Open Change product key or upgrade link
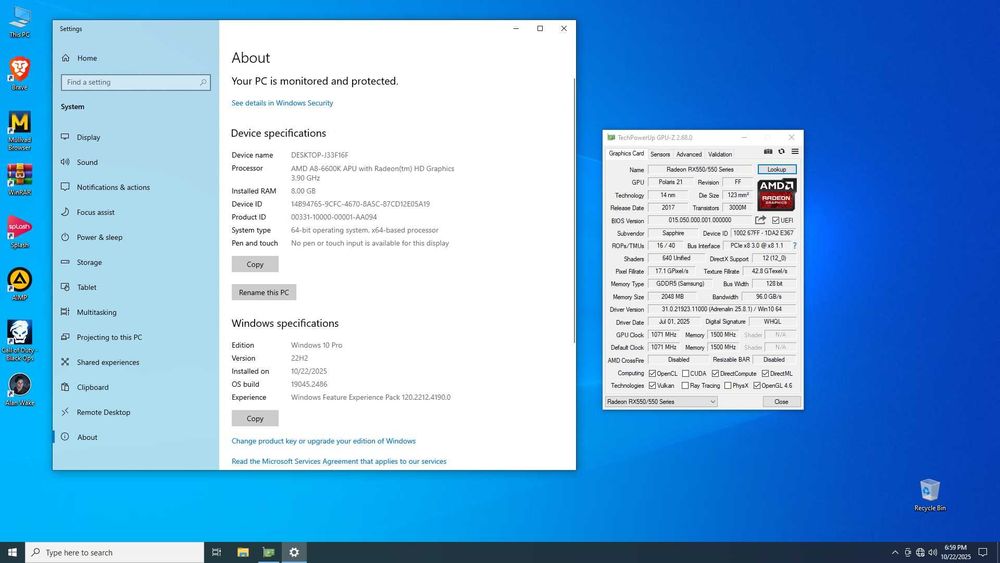The image size is (1000, 563). click(x=323, y=441)
